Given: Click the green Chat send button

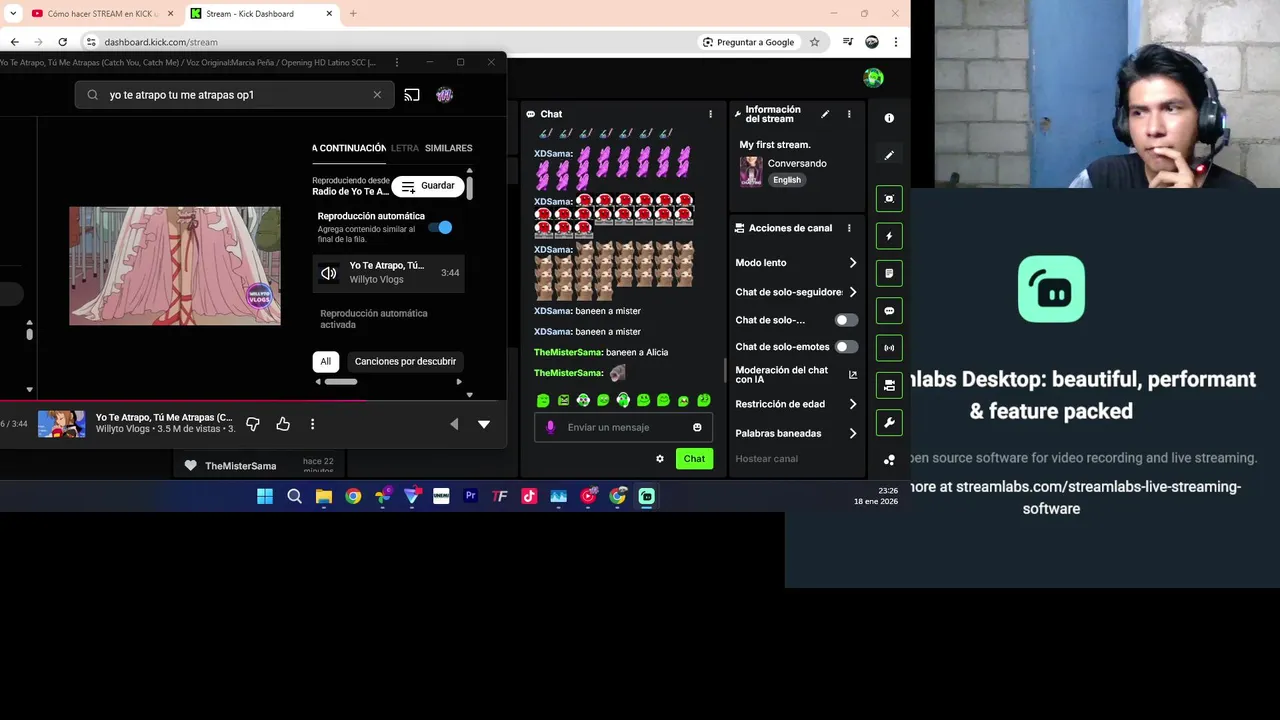Looking at the screenshot, I should (694, 459).
